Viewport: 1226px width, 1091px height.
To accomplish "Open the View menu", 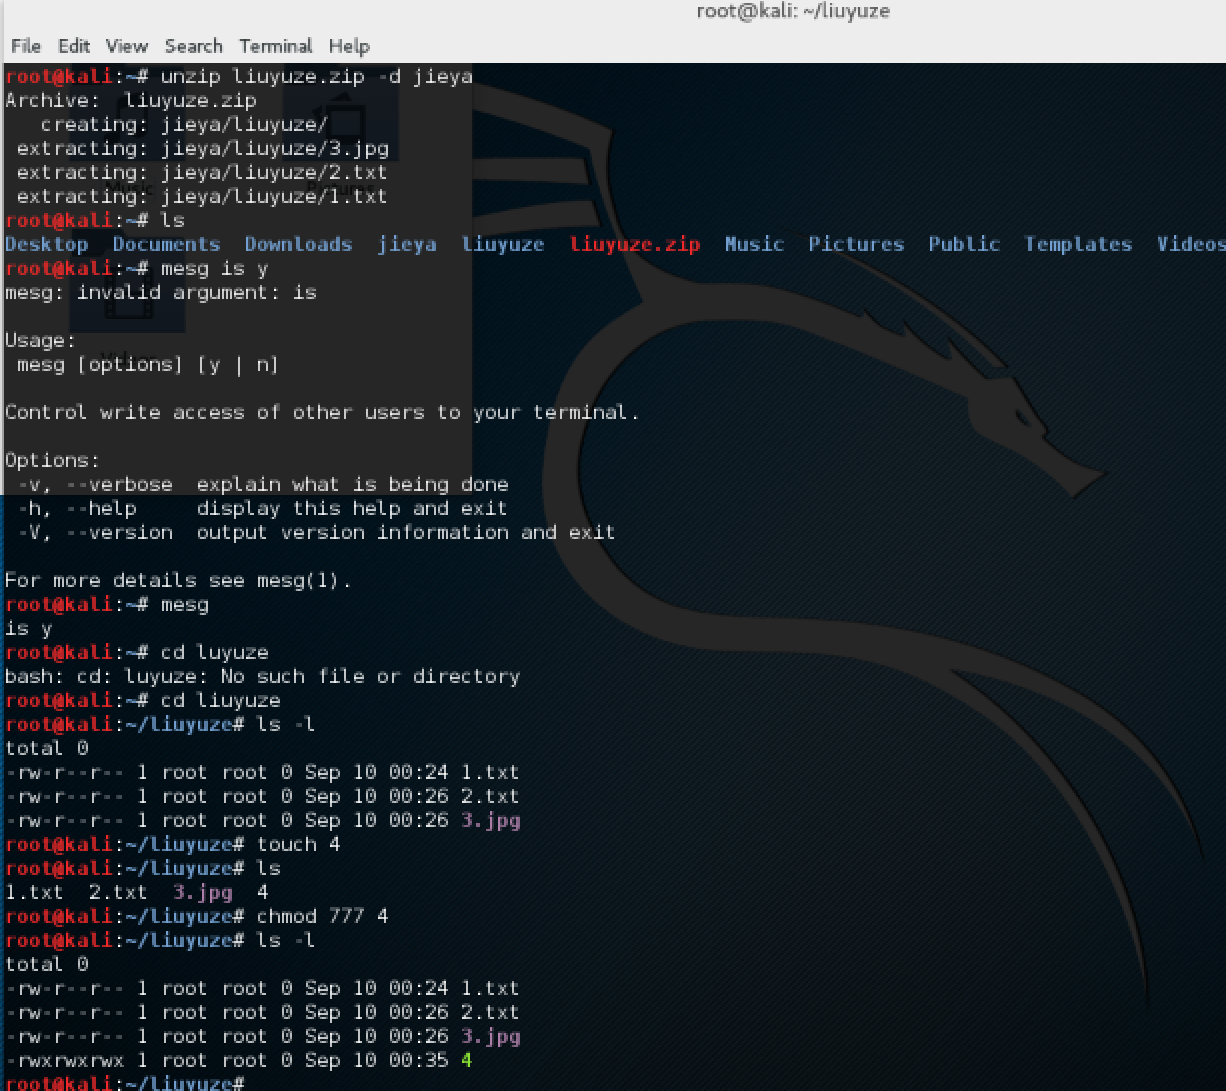I will 126,46.
